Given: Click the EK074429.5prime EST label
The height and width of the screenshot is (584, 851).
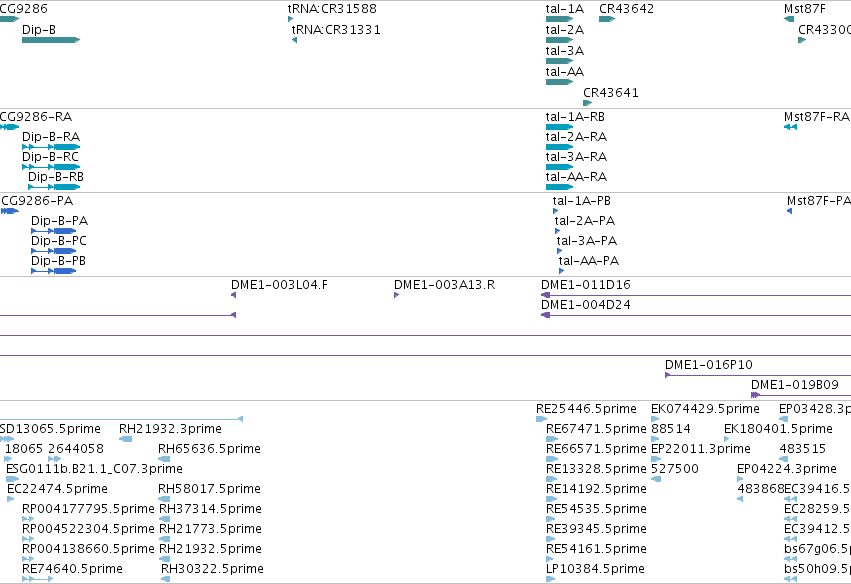Looking at the screenshot, I should (x=706, y=409).
